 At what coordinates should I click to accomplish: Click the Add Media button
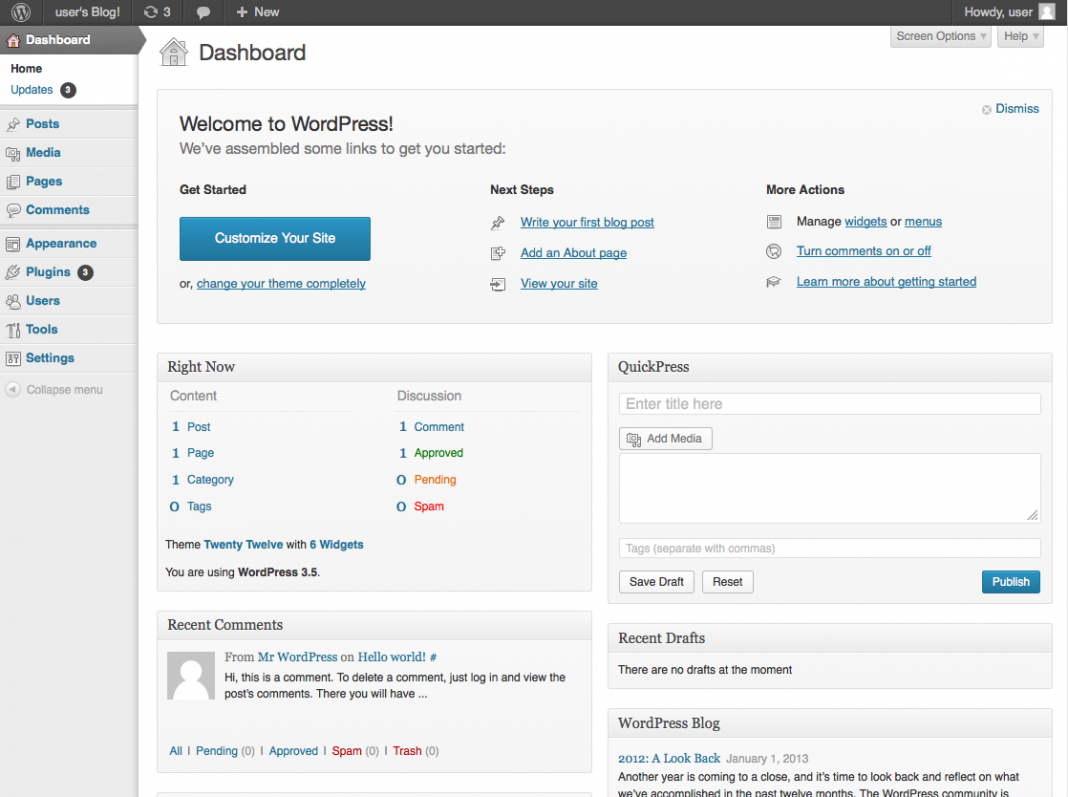(x=665, y=439)
